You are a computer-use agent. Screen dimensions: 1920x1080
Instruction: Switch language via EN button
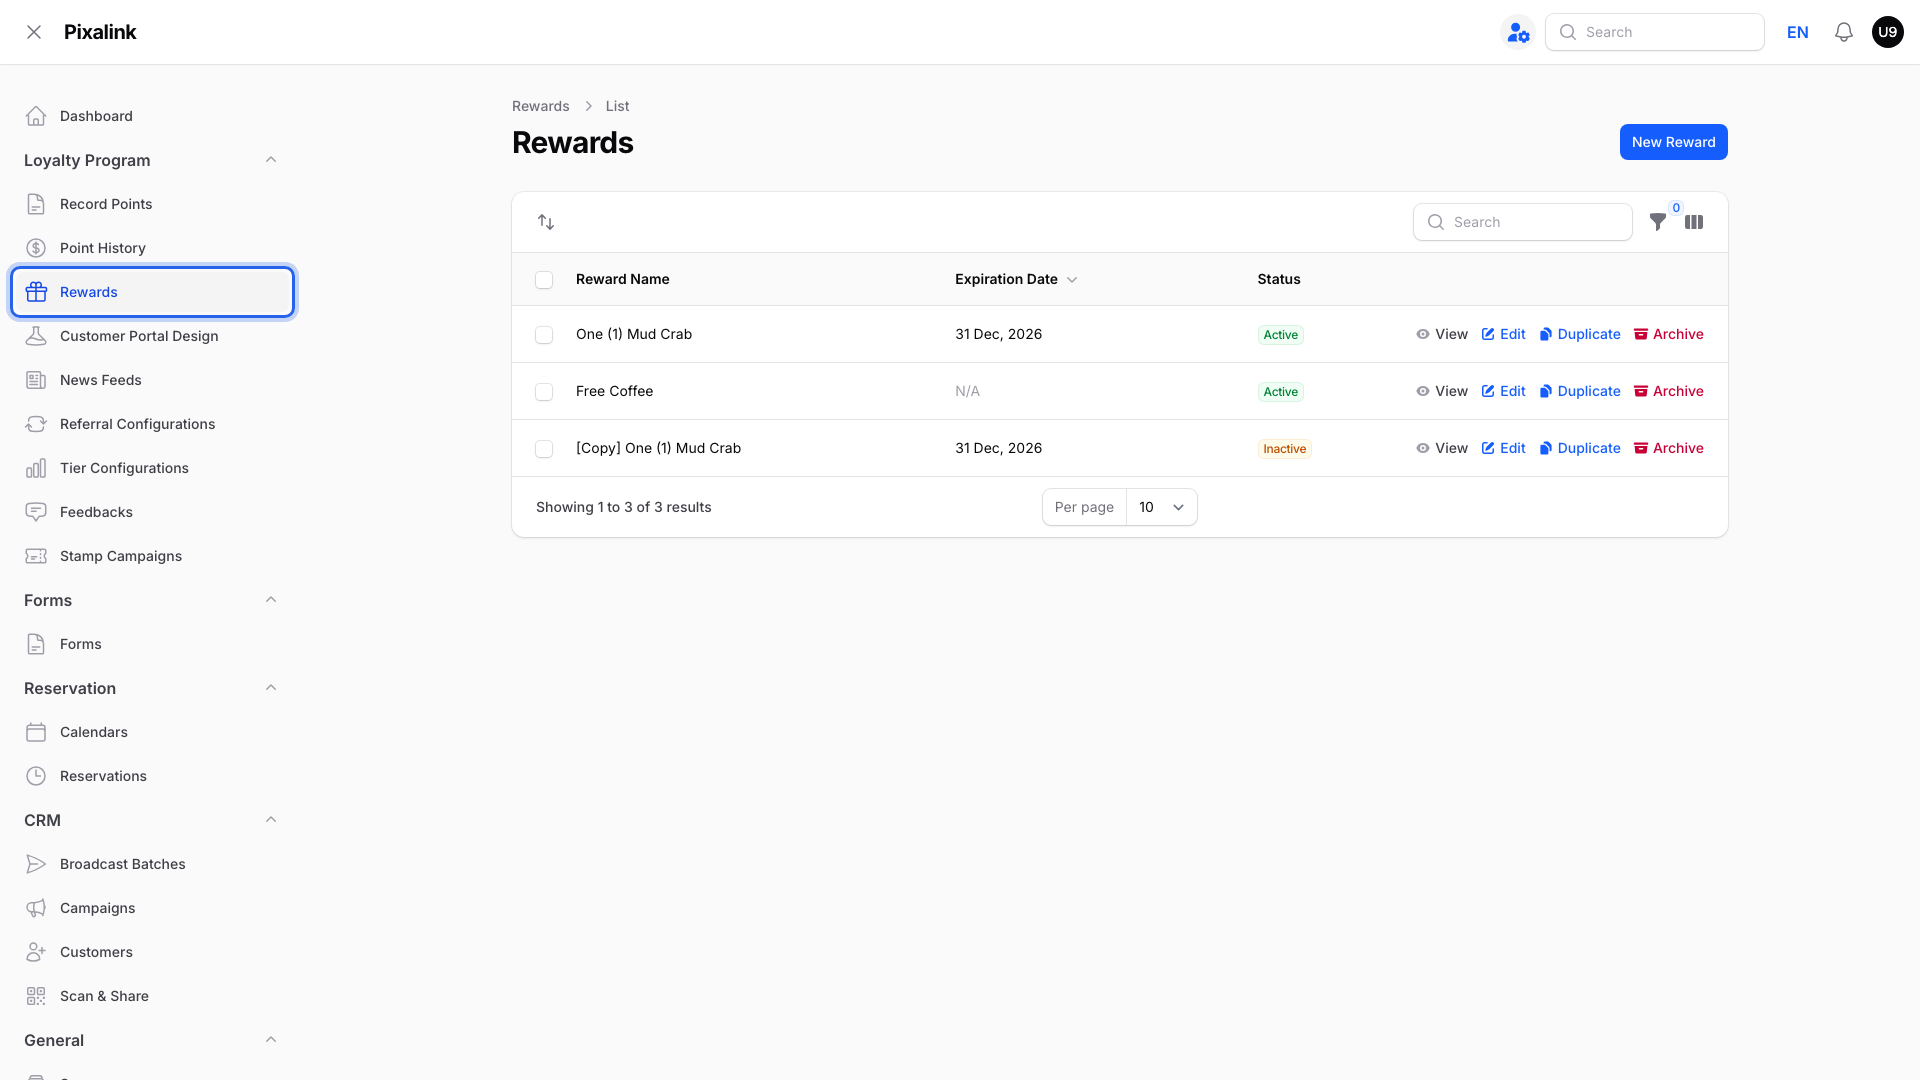pyautogui.click(x=1798, y=32)
